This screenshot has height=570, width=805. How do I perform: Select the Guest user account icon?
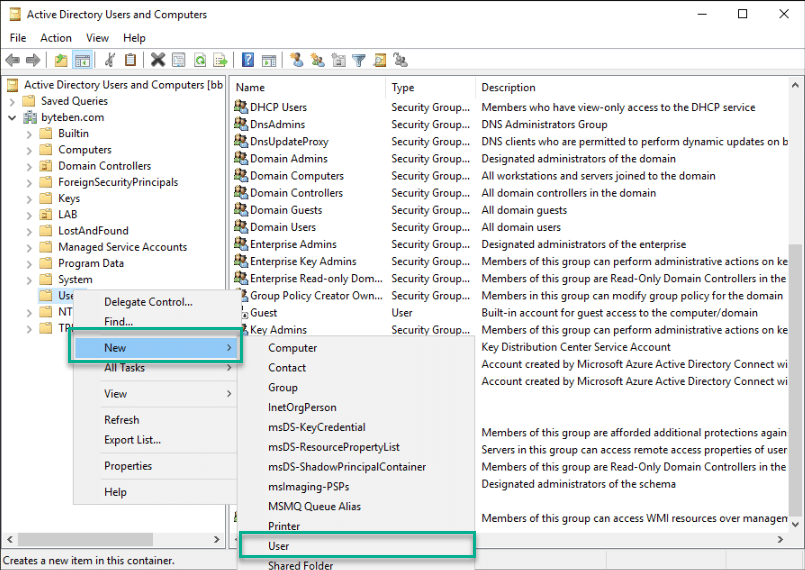pyautogui.click(x=243, y=313)
